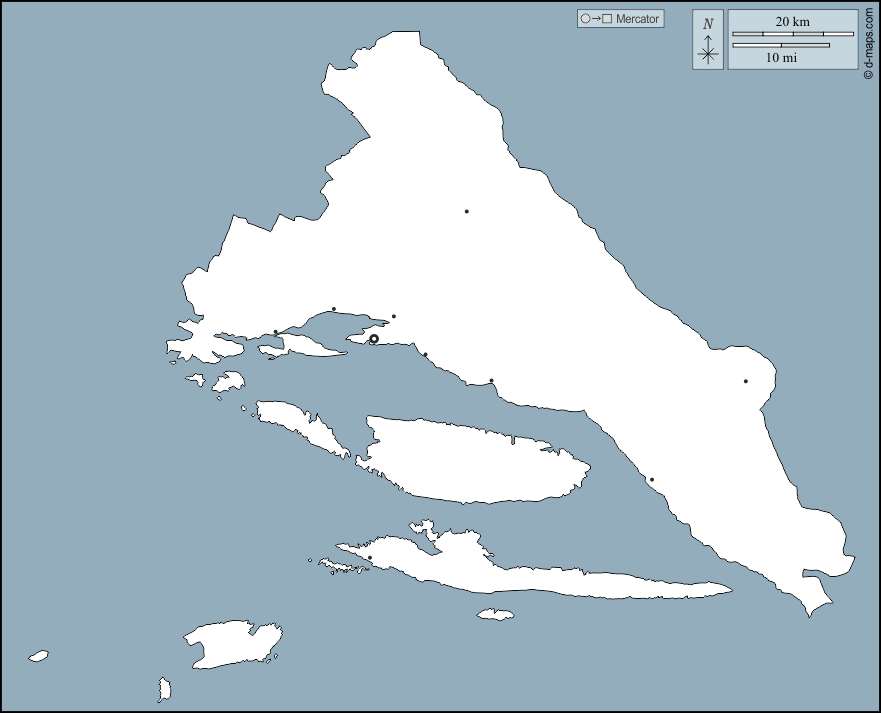The width and height of the screenshot is (881, 713).
Task: Click the city dot north of the bay
Action: click(334, 309)
